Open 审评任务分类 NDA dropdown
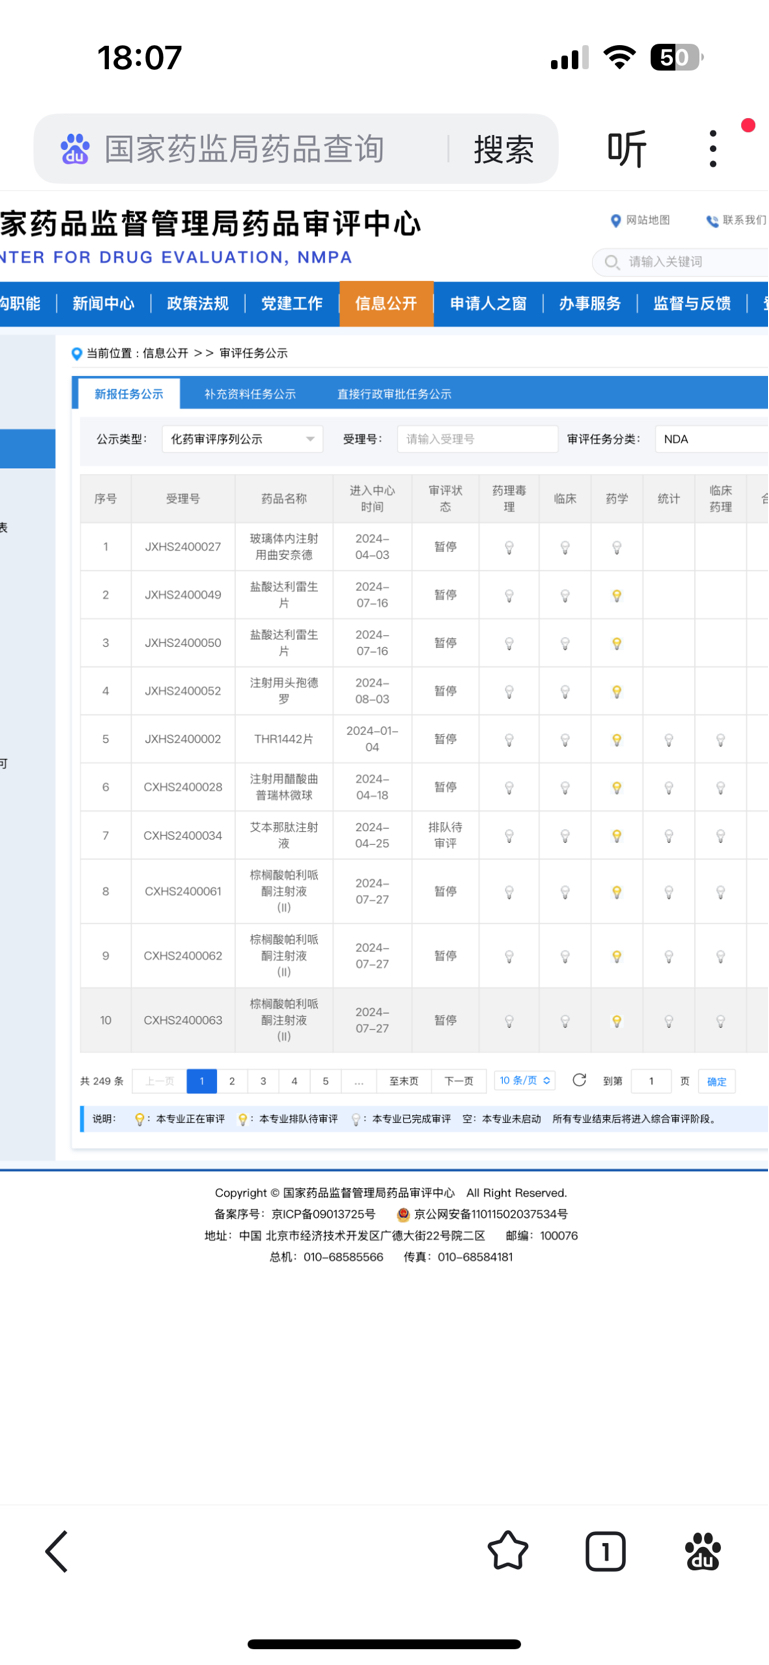 [x=712, y=439]
